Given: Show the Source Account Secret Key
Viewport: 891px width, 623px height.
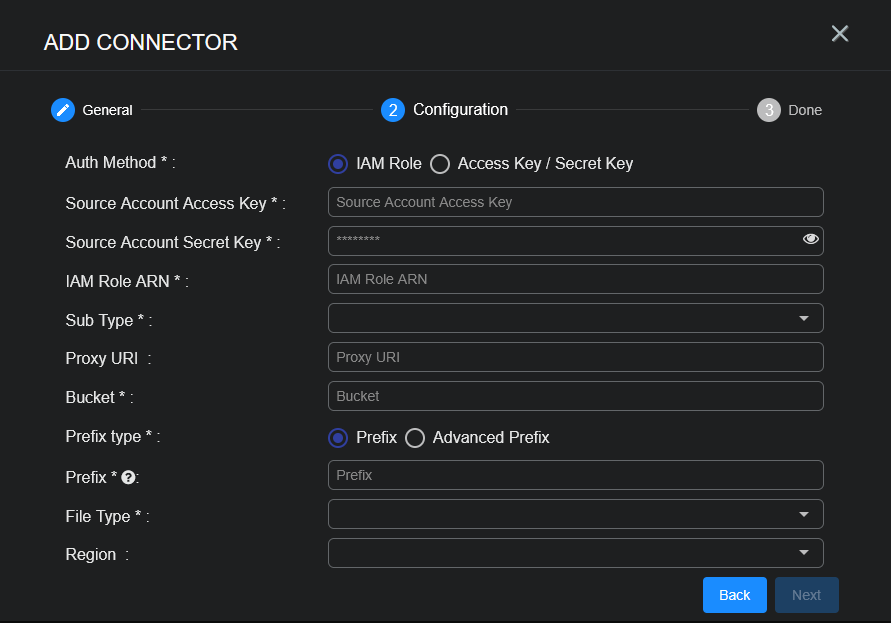Looking at the screenshot, I should [810, 239].
